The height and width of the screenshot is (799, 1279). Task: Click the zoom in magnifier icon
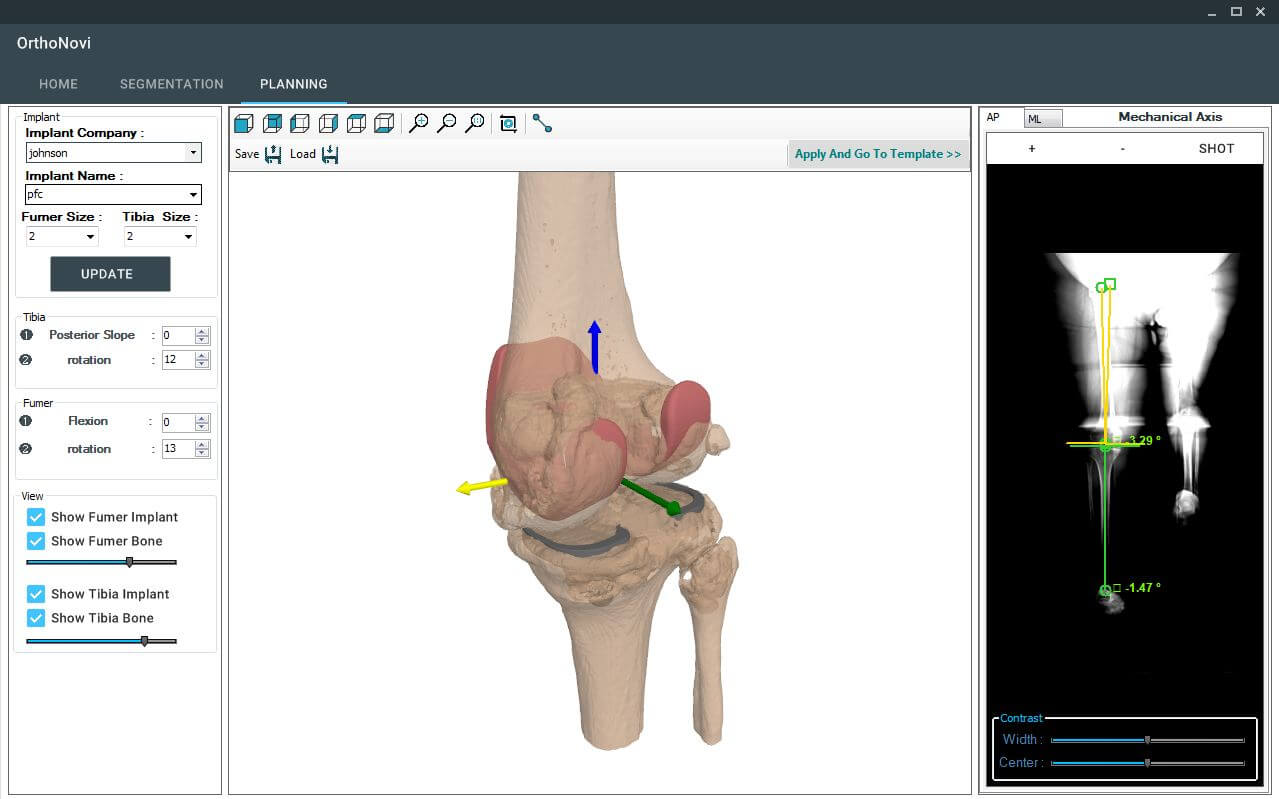click(419, 123)
